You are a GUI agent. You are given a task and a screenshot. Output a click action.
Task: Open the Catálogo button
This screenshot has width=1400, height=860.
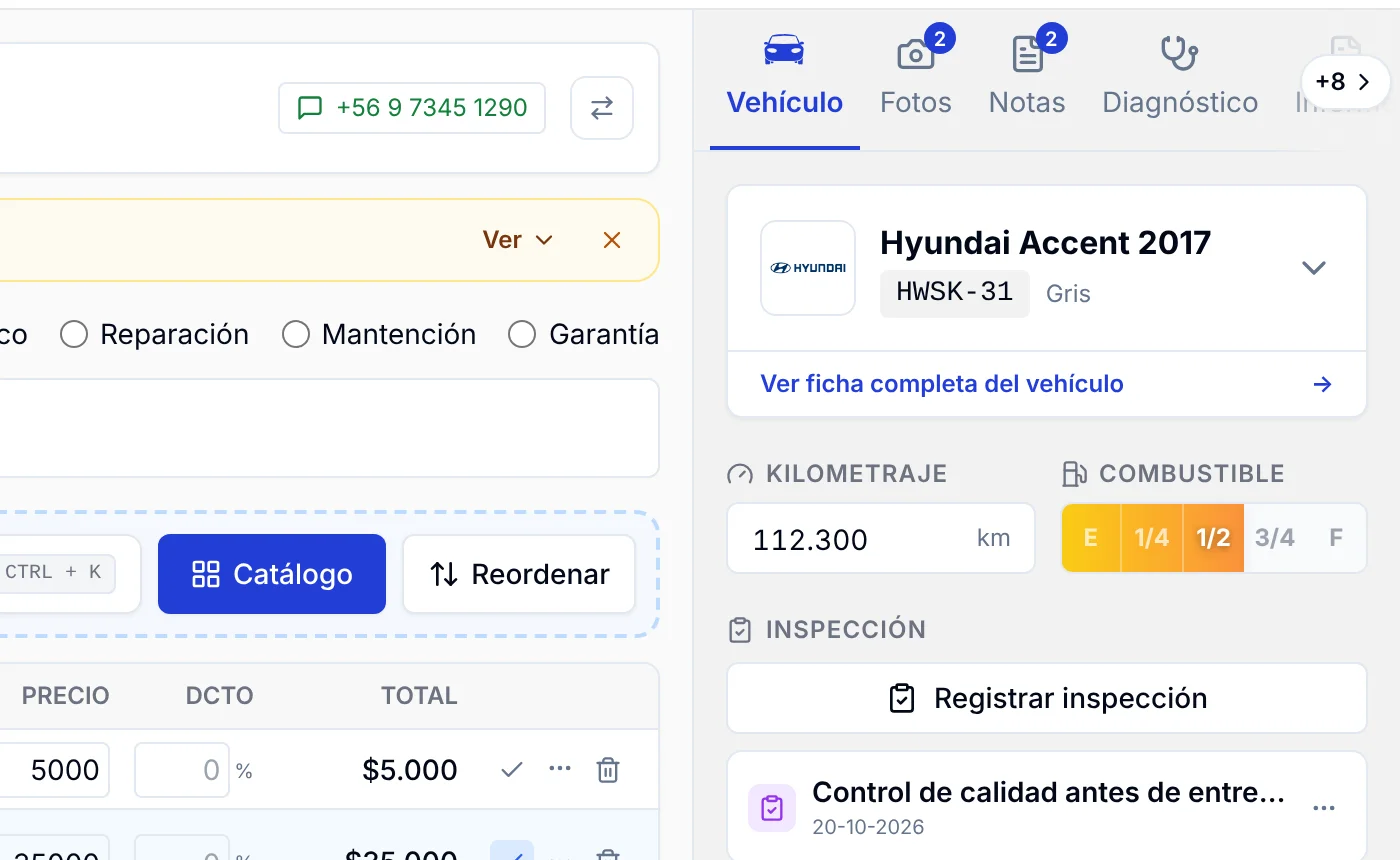272,574
